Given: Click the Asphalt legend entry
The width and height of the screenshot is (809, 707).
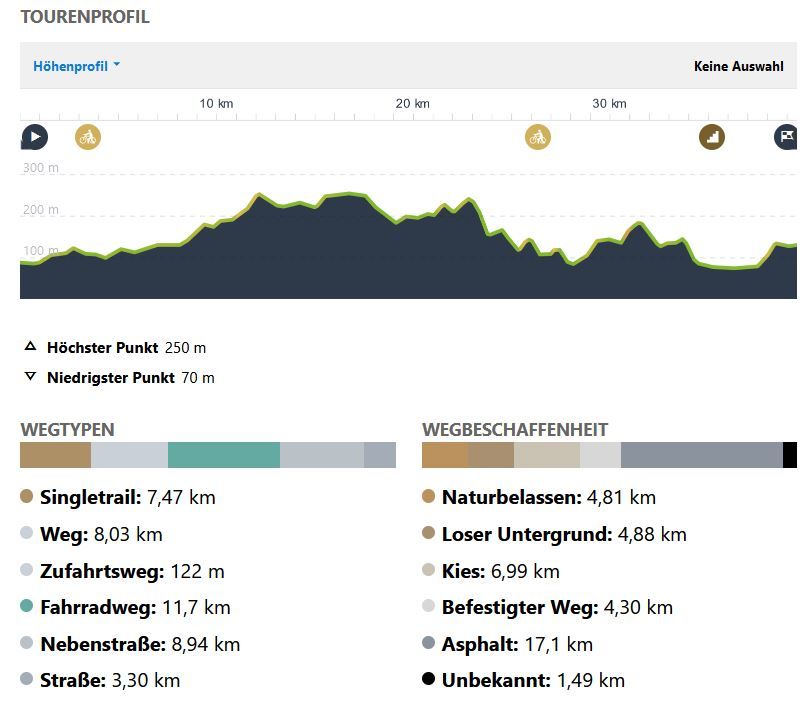Looking at the screenshot, I should 517,644.
